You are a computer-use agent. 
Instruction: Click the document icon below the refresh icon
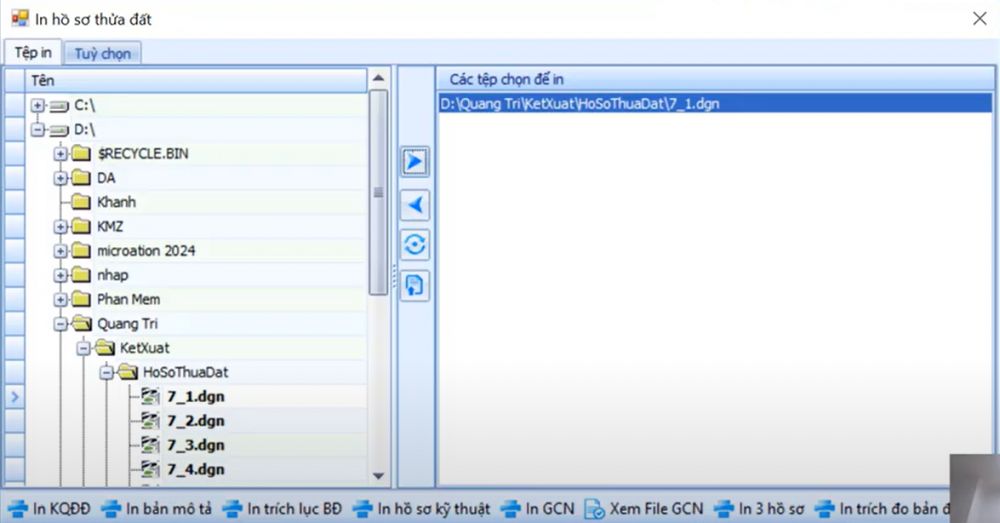(415, 285)
